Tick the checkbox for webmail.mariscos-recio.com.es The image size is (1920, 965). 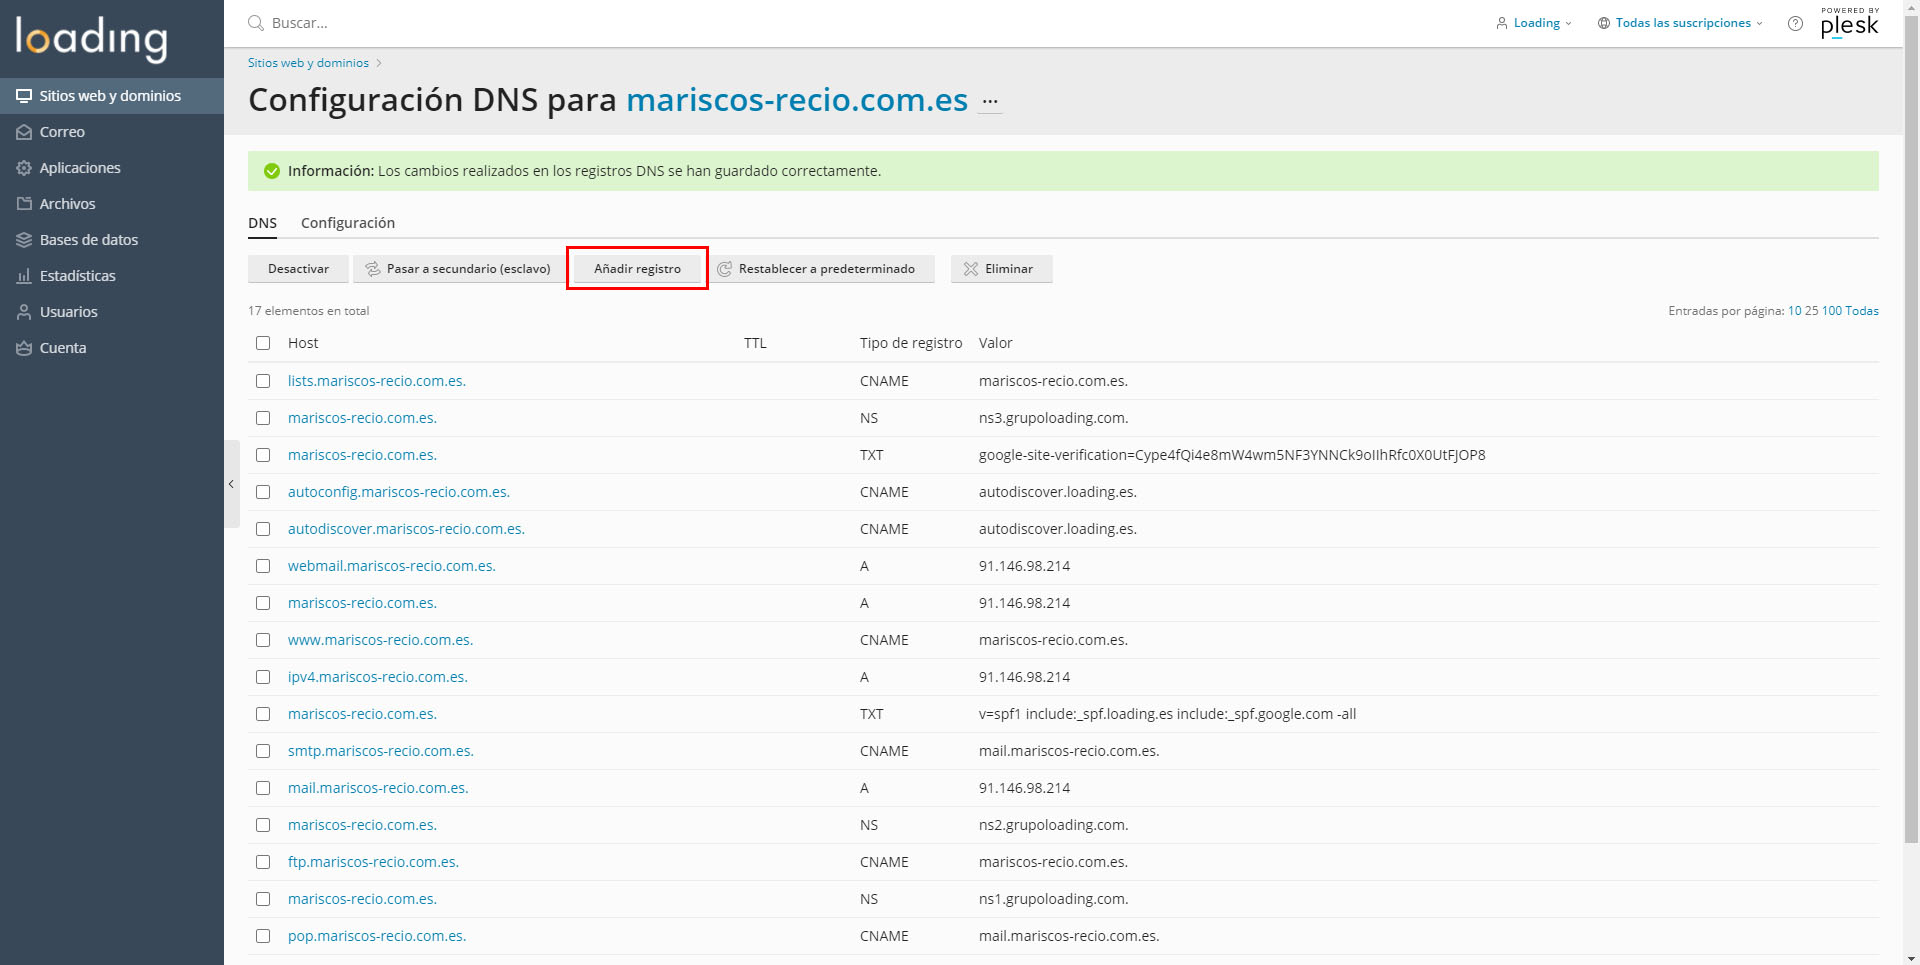(x=263, y=566)
